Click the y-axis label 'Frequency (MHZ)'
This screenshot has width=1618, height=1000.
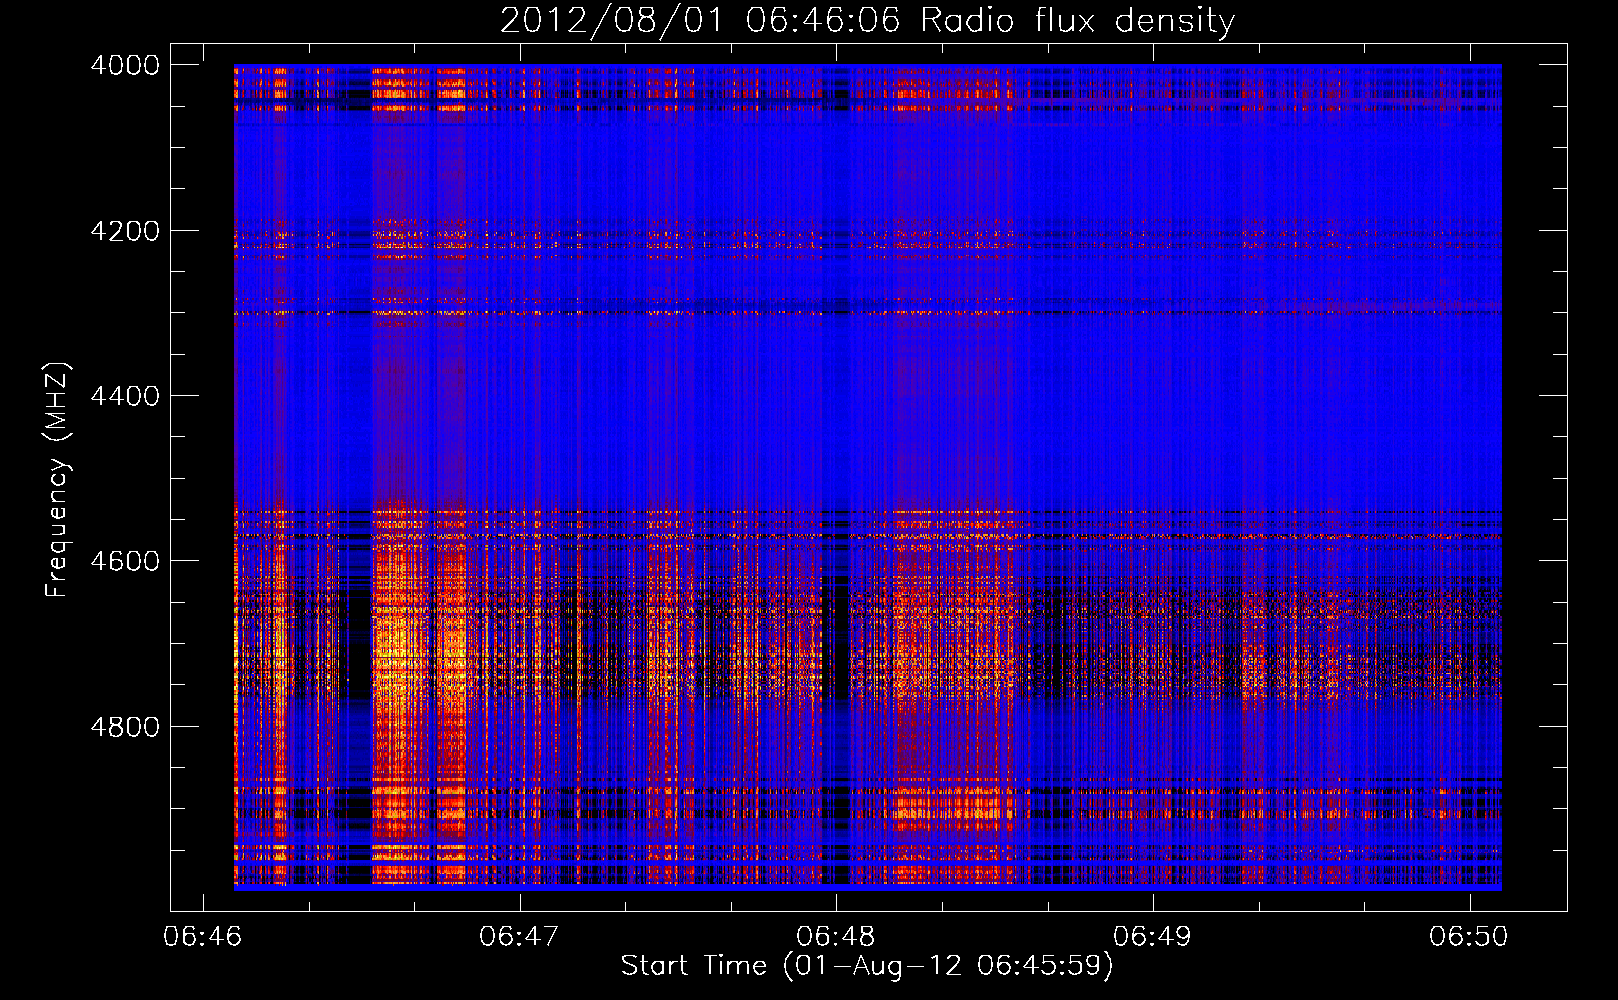[56, 480]
